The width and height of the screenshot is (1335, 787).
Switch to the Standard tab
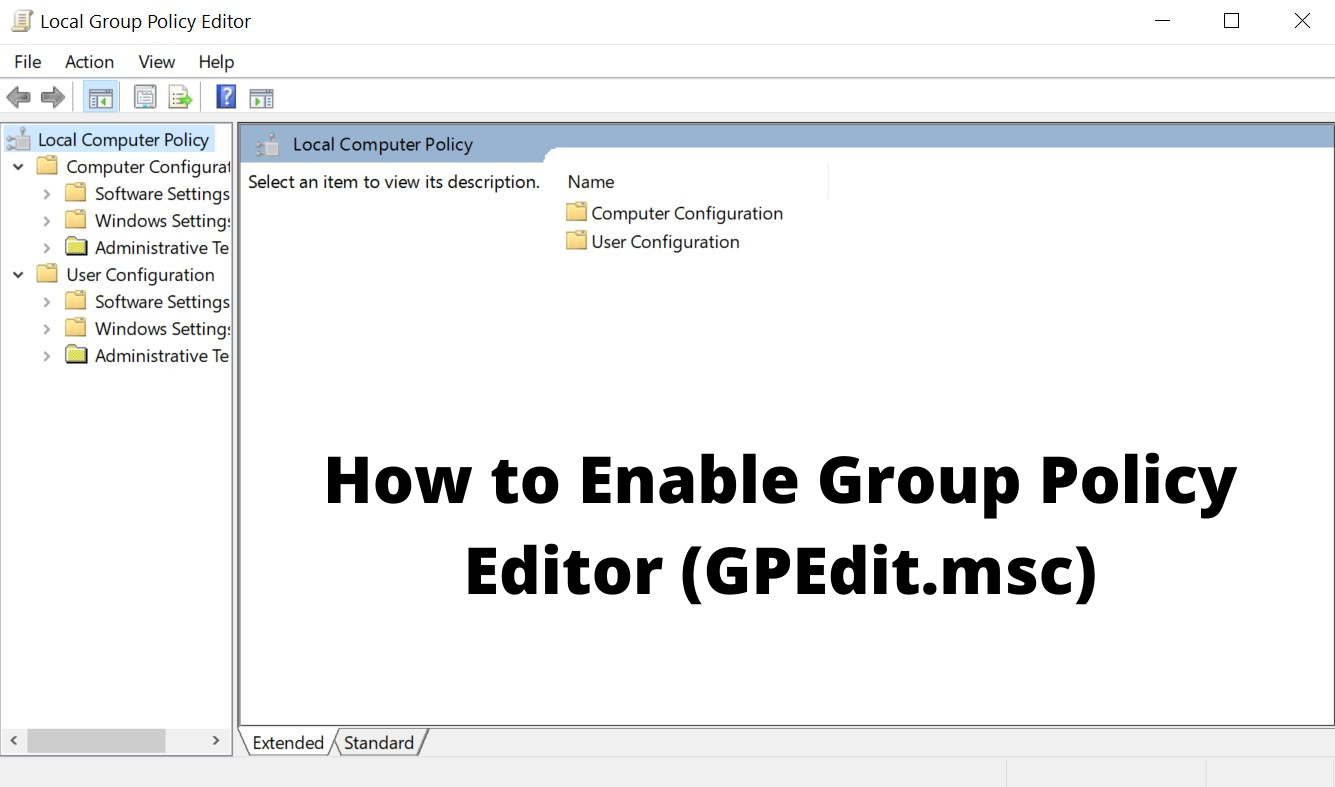pyautogui.click(x=379, y=742)
